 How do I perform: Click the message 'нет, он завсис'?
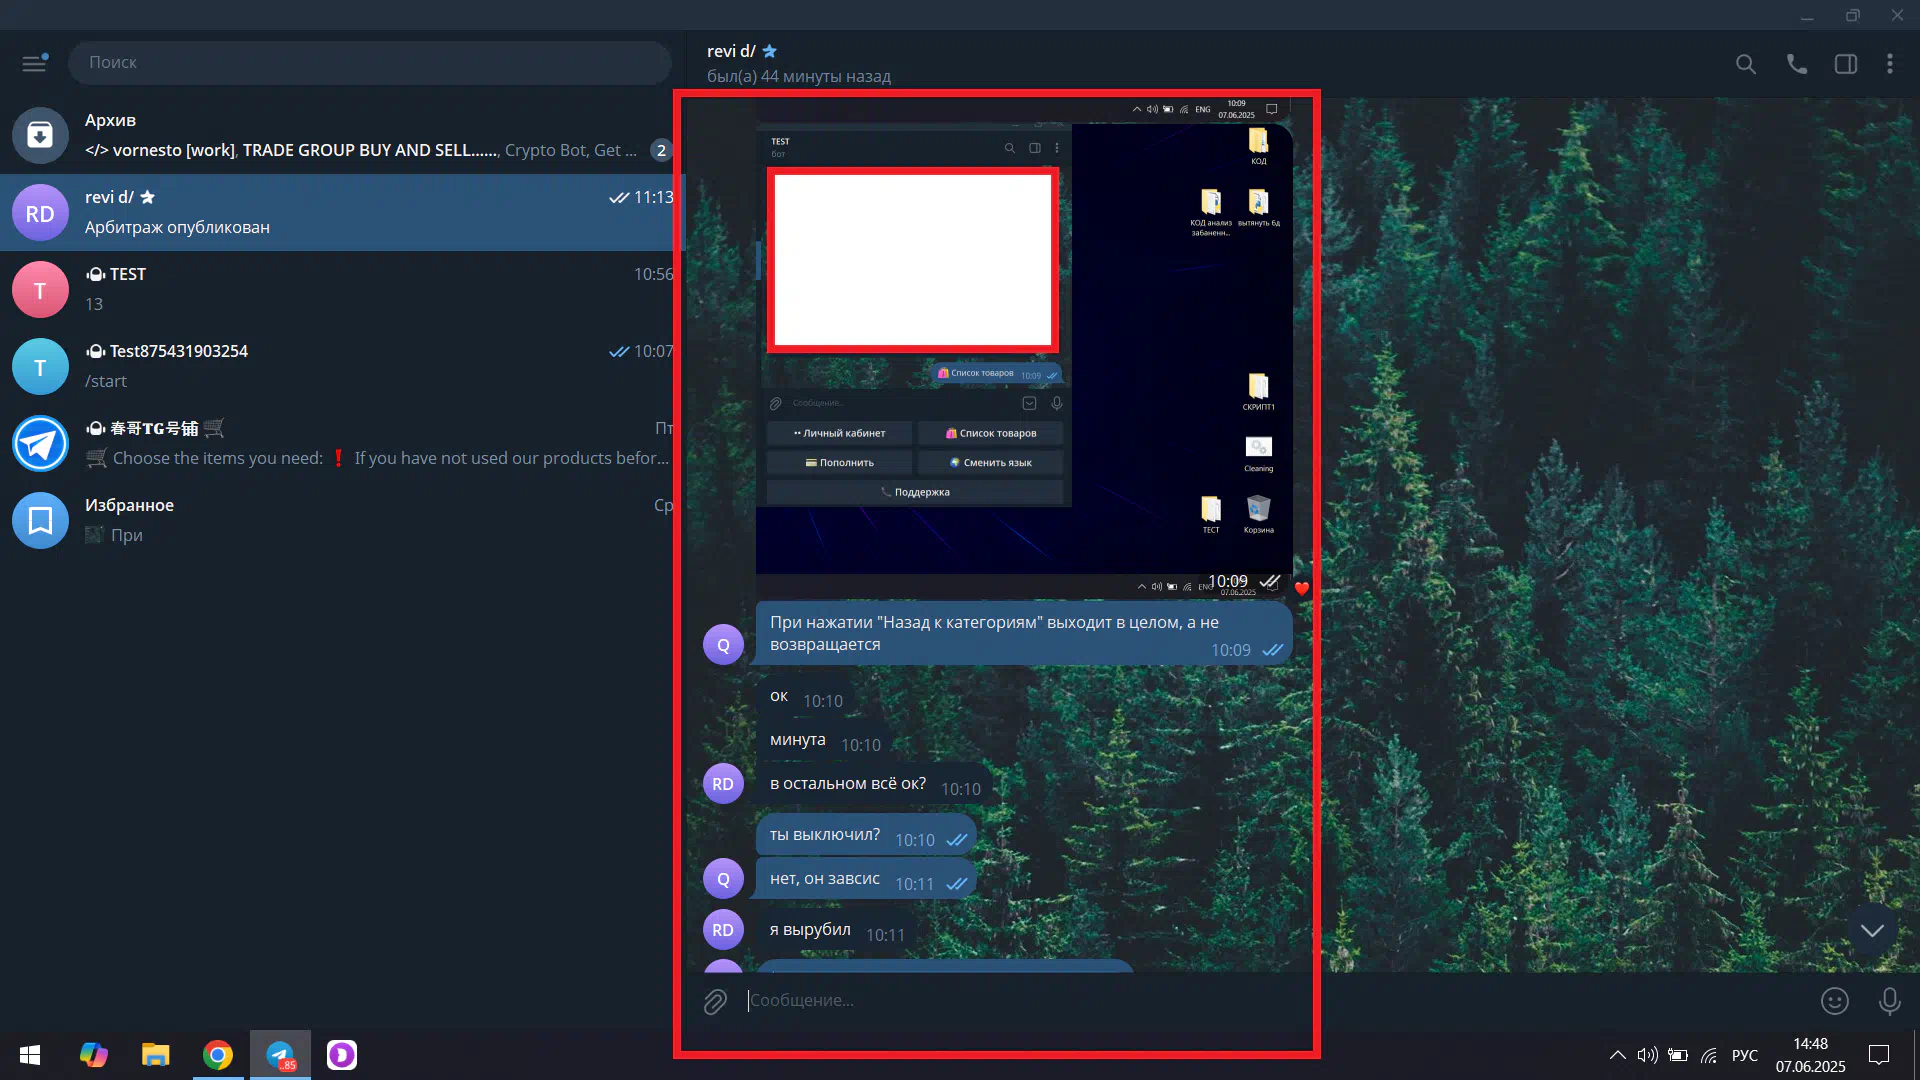[x=866, y=879]
